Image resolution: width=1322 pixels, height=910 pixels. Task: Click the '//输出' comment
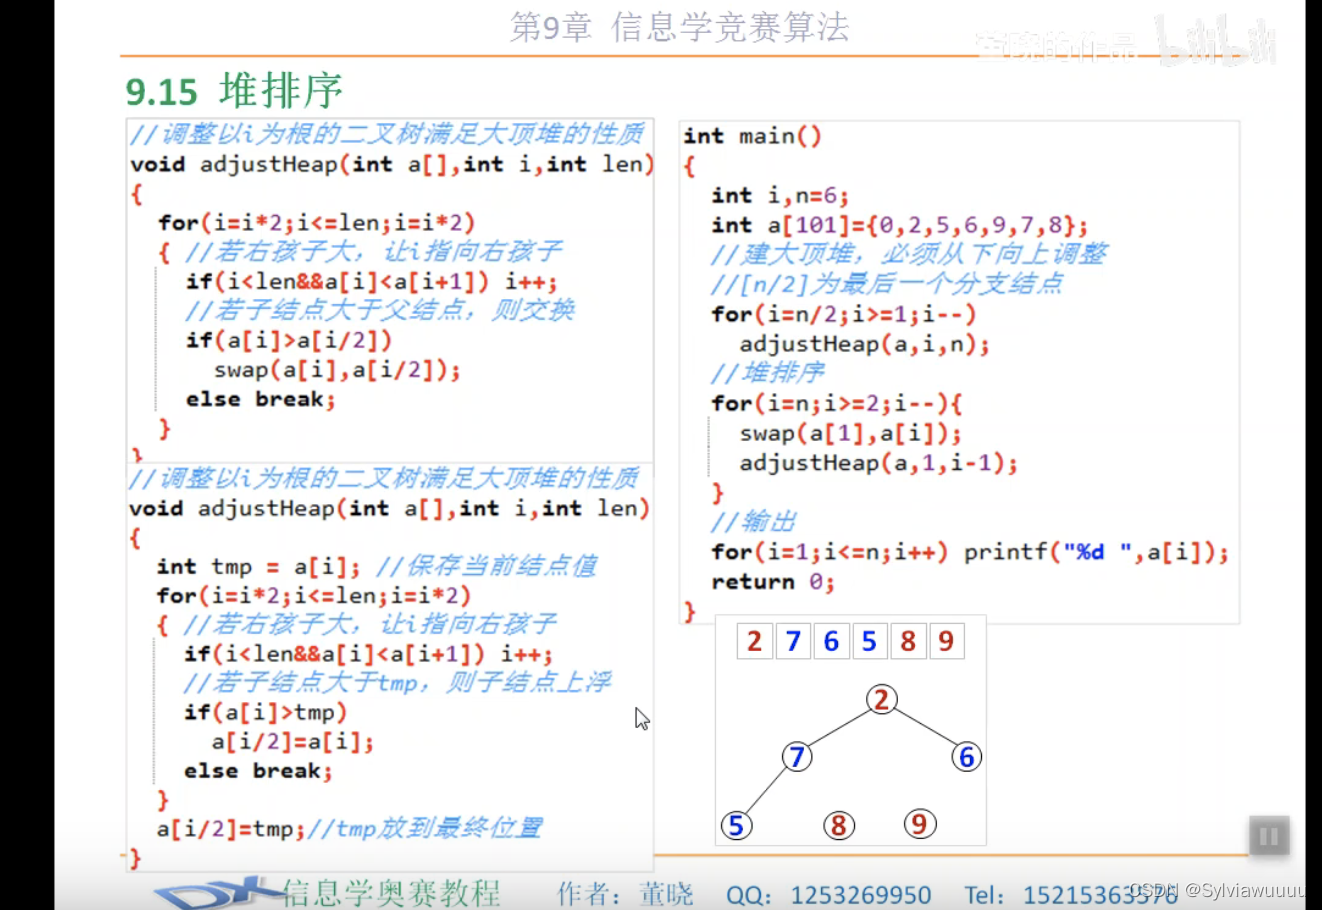click(x=753, y=522)
